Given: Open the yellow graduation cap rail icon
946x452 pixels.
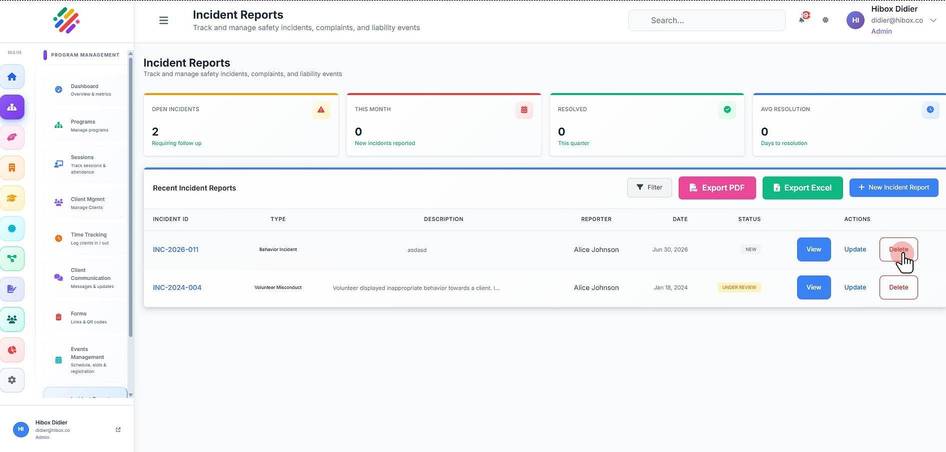Looking at the screenshot, I should [x=12, y=198].
